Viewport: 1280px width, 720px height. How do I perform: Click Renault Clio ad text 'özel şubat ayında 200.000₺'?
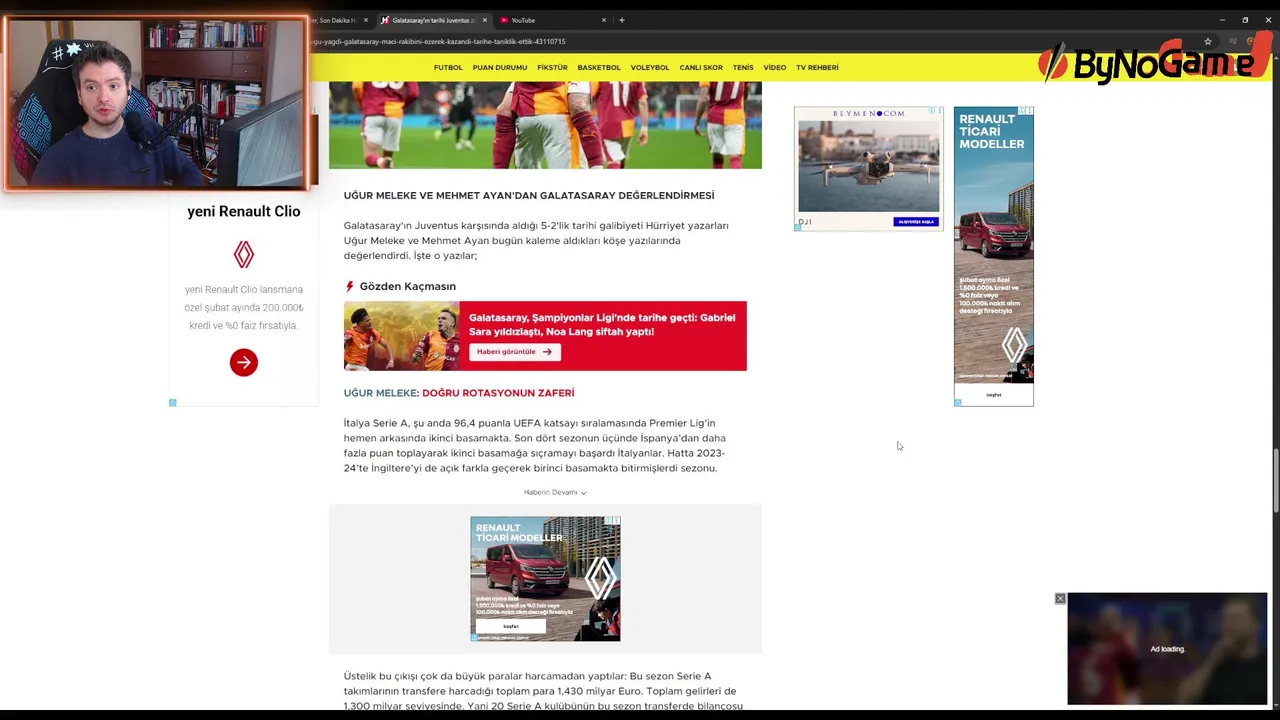[x=244, y=308]
